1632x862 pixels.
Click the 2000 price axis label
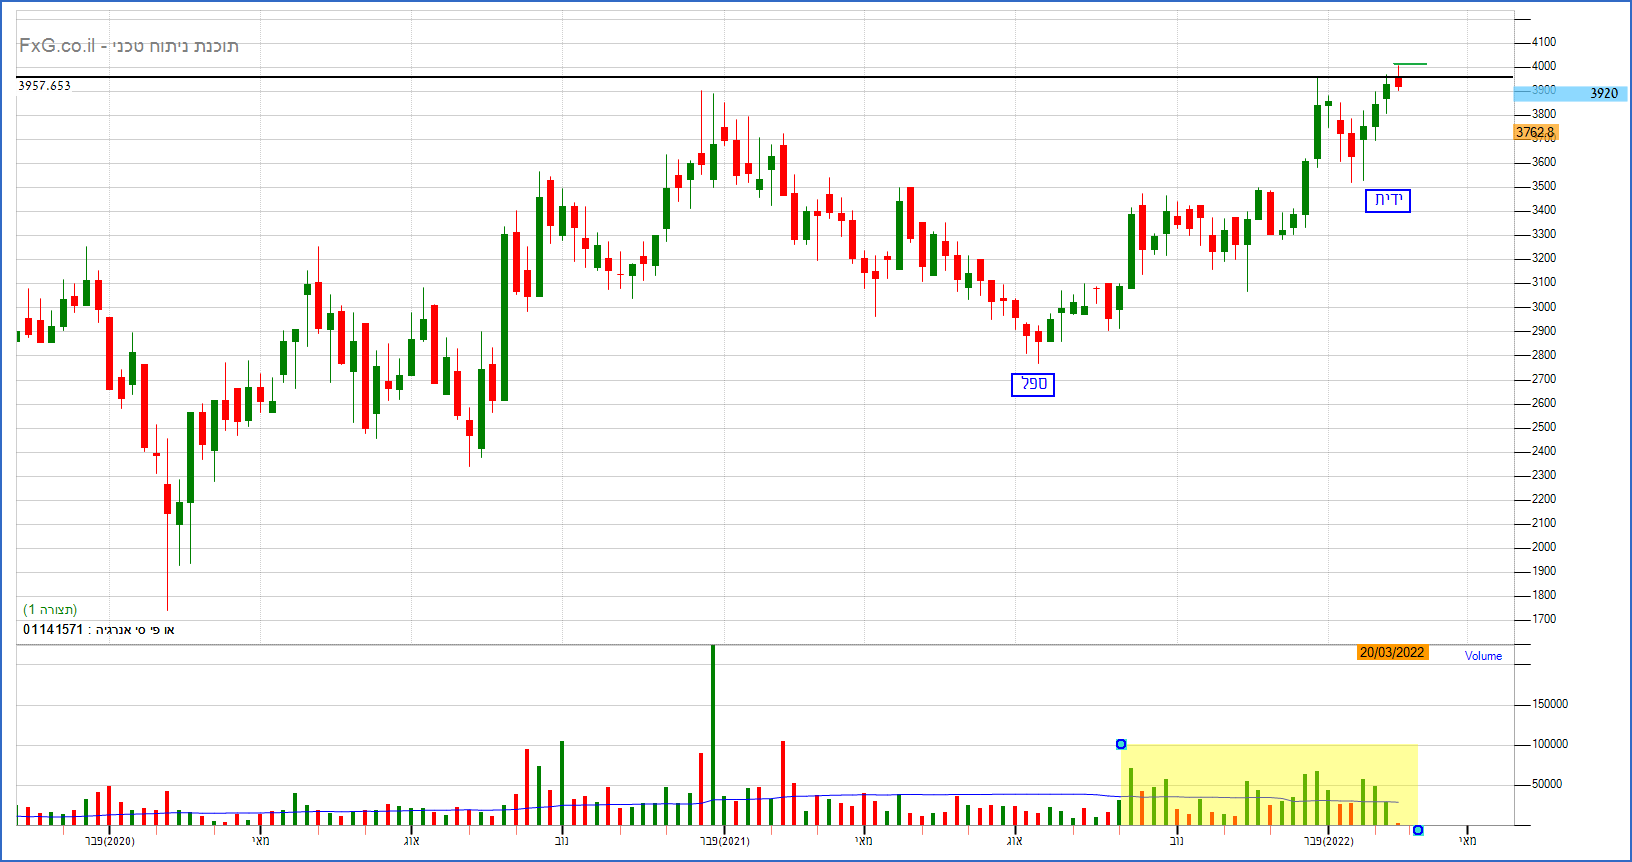point(1544,547)
